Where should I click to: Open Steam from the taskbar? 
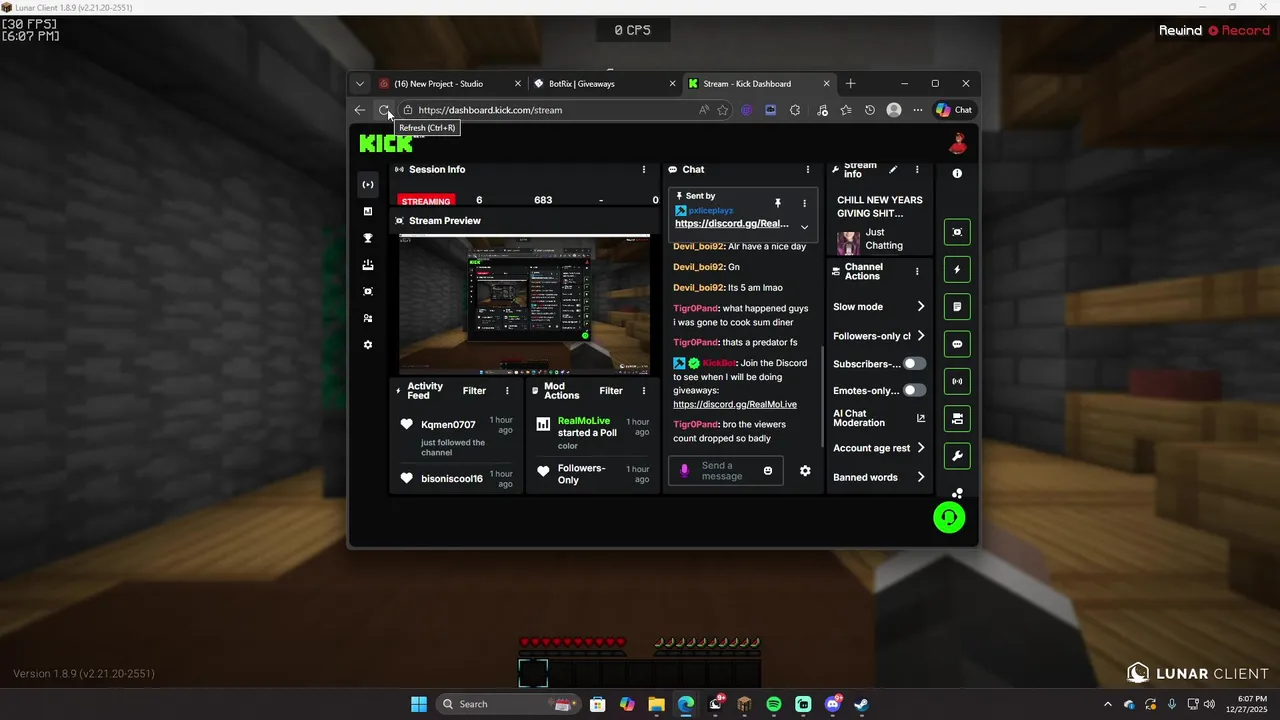862,704
